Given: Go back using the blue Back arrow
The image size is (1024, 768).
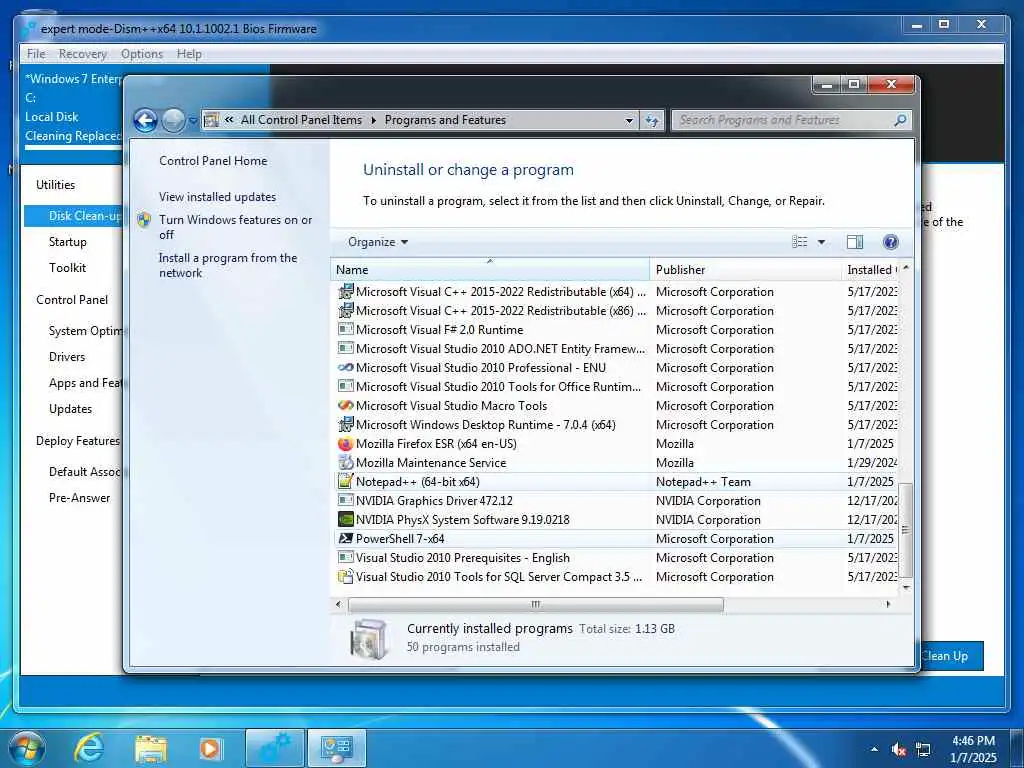Looking at the screenshot, I should coord(145,120).
